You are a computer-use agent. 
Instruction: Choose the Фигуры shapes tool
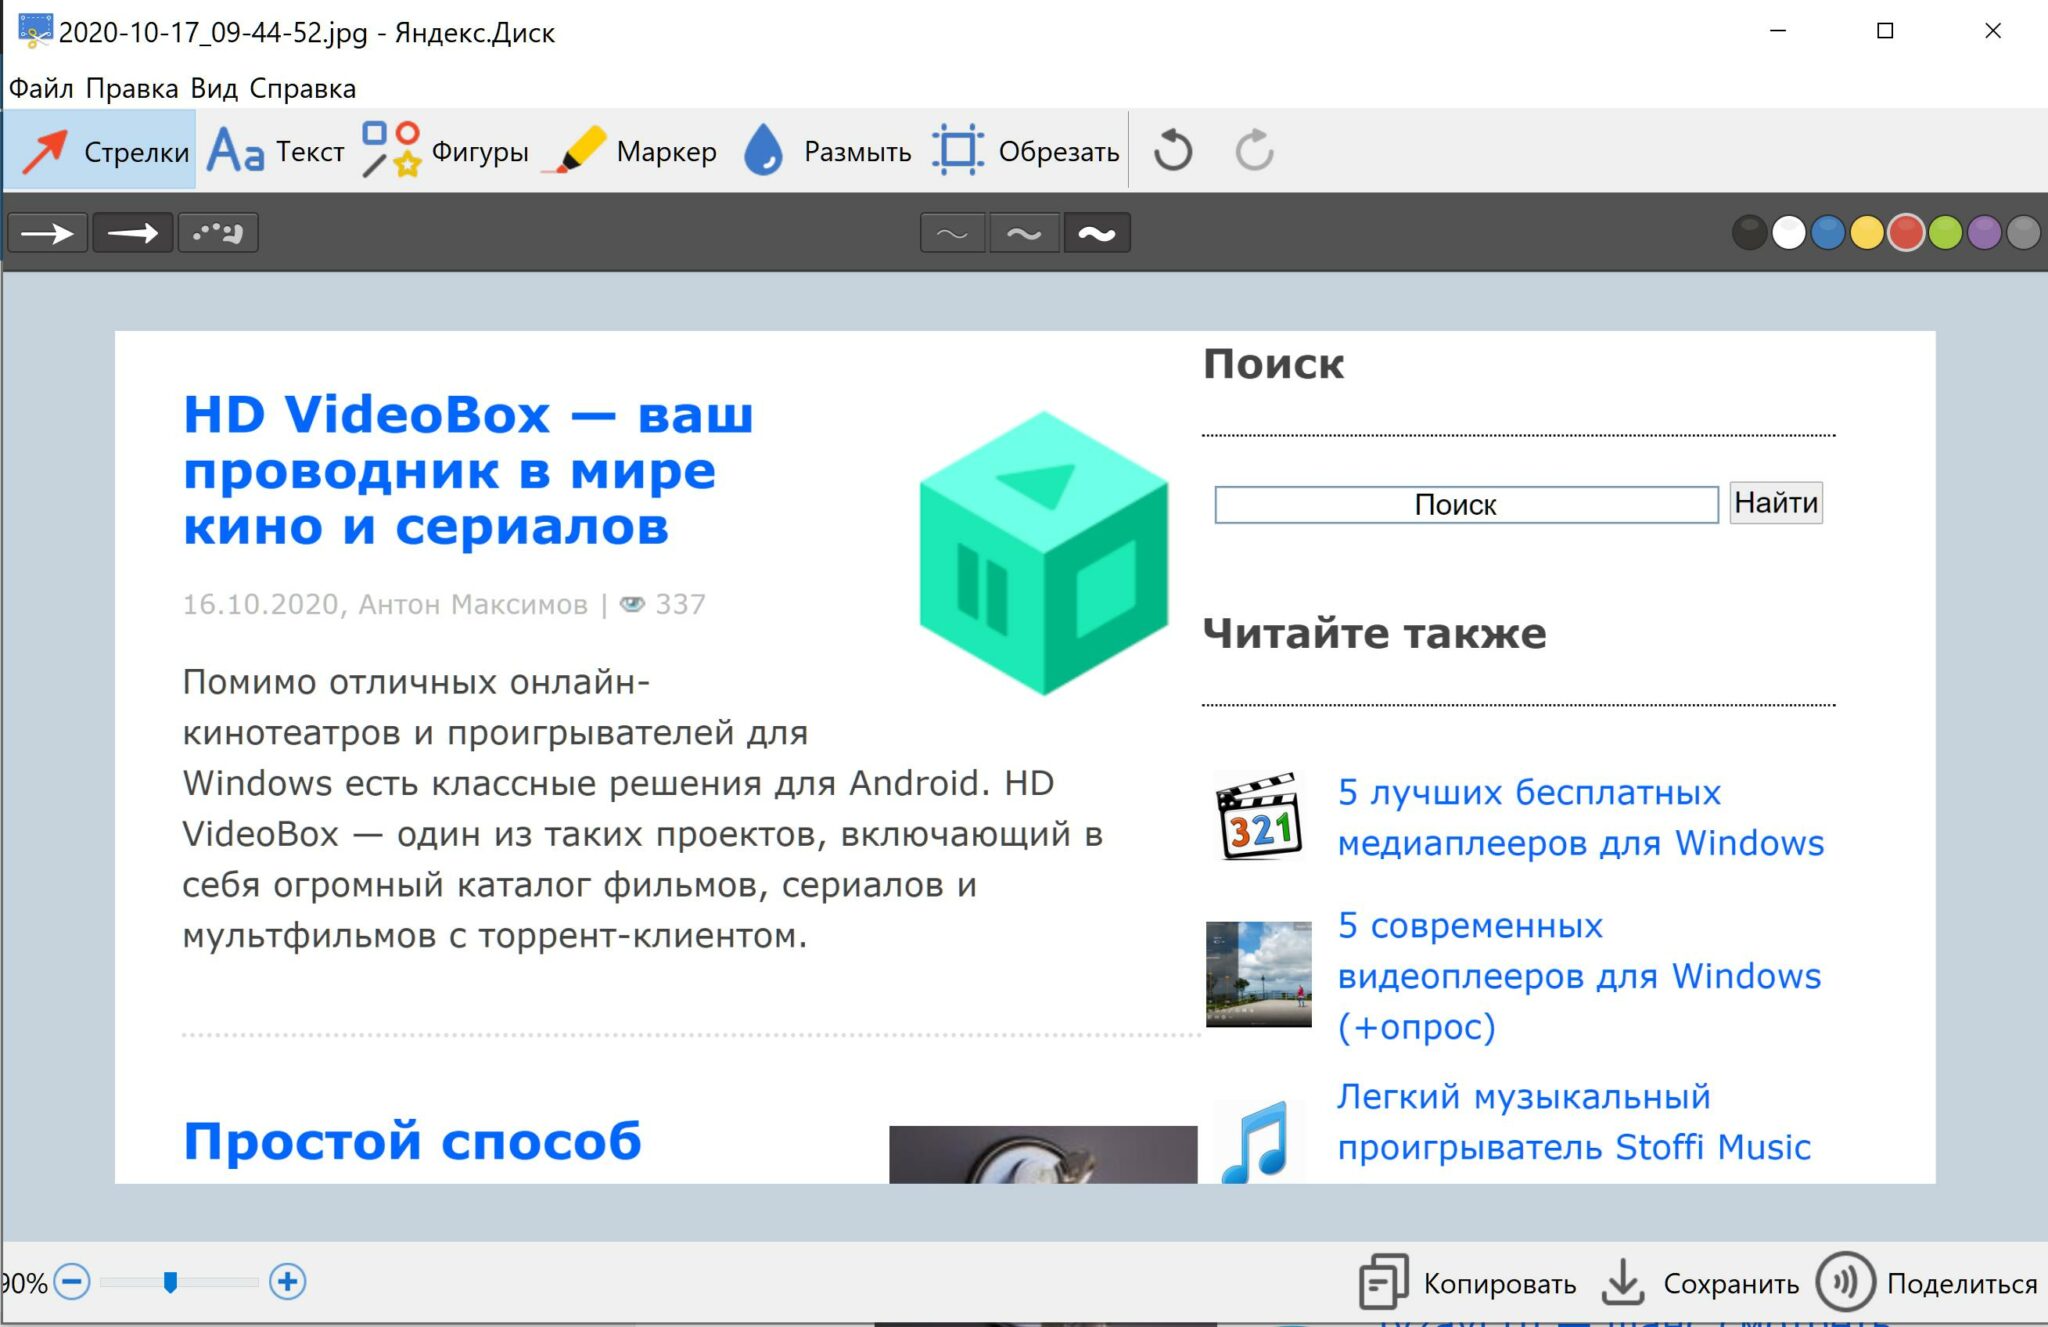(x=445, y=151)
